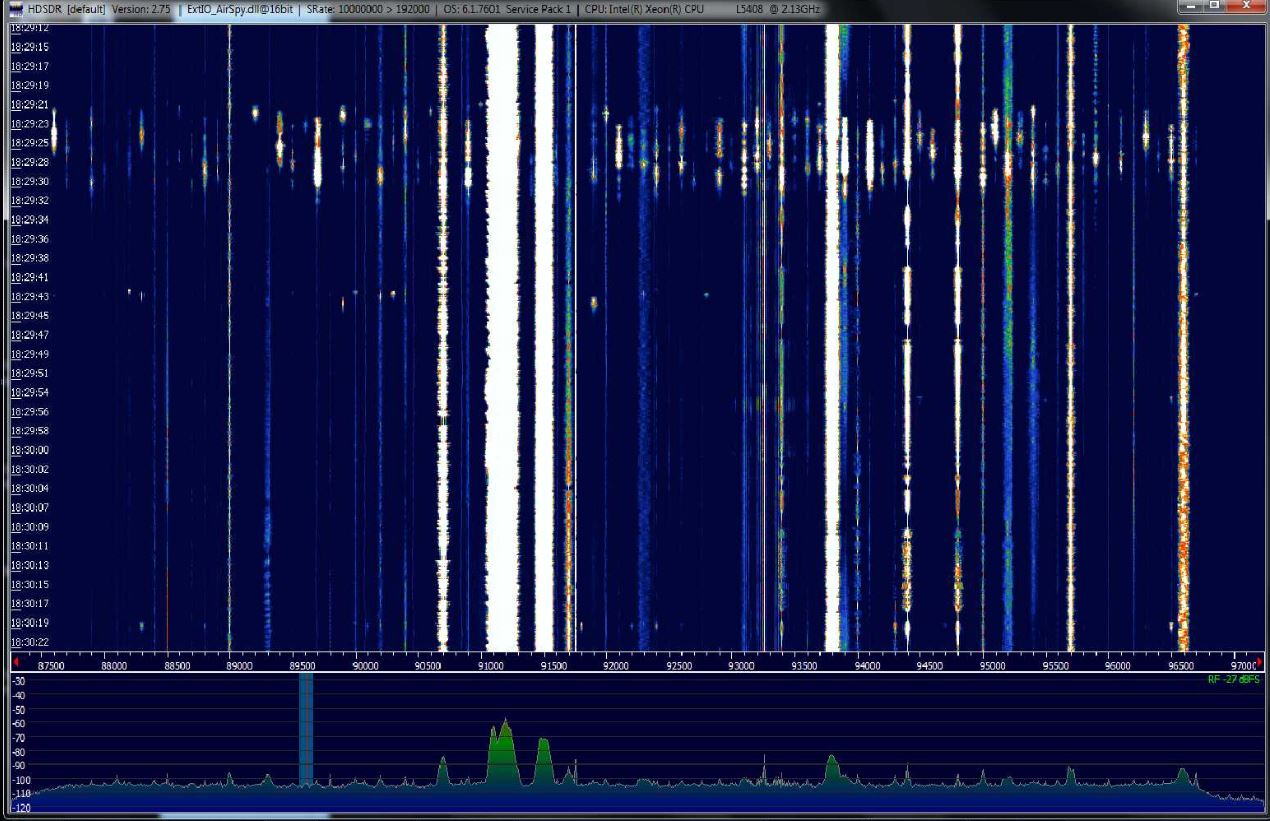The height and width of the screenshot is (821, 1270).
Task: Click the -60 dB scale label
Action: pyautogui.click(x=18, y=723)
